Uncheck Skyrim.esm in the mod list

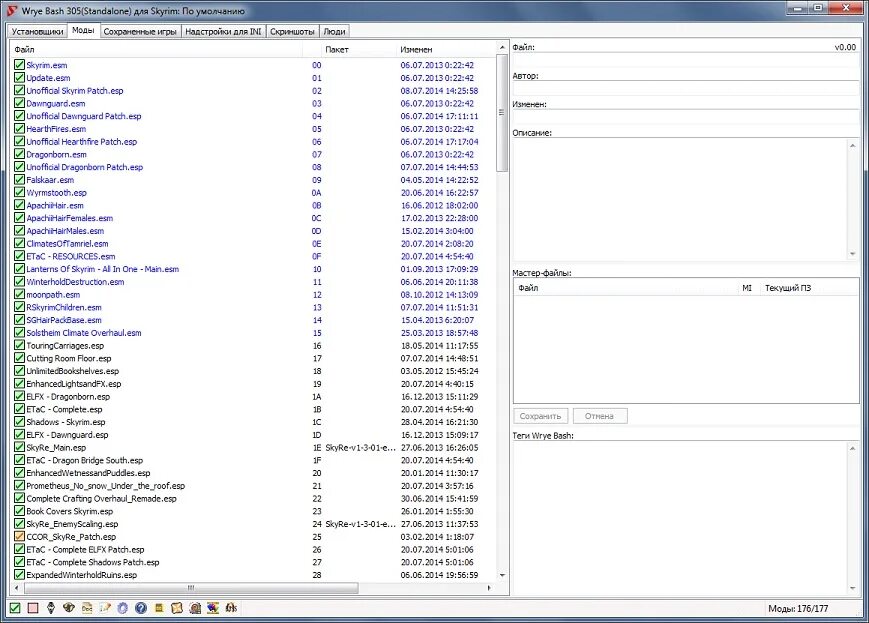coord(19,65)
